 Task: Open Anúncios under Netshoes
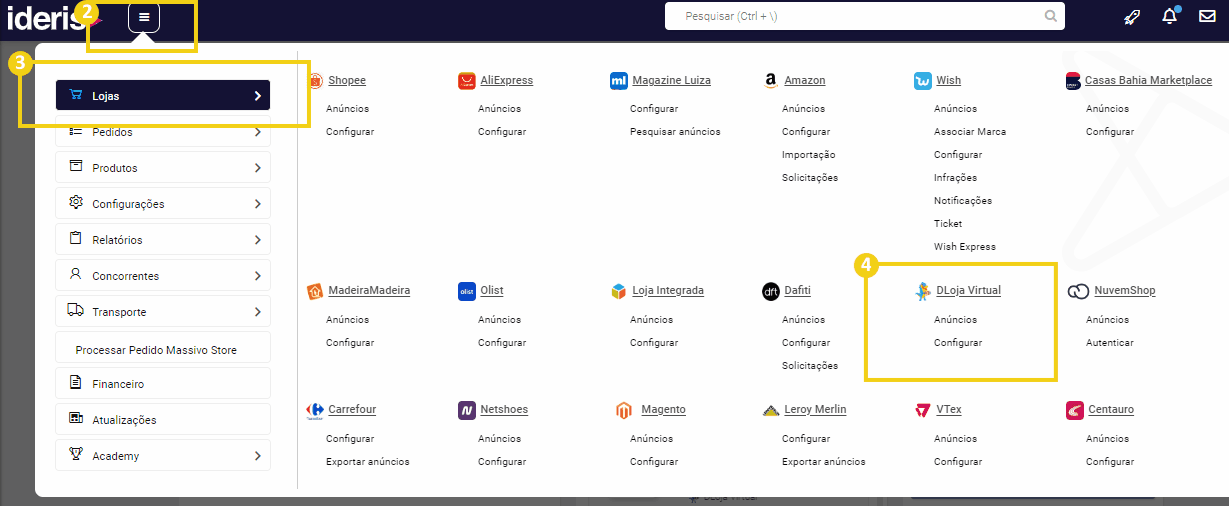[499, 439]
